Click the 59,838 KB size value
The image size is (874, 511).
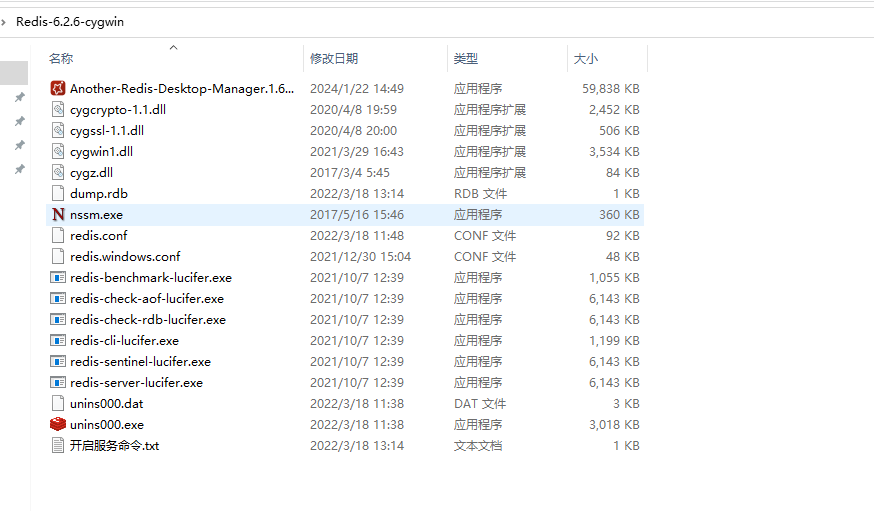coord(610,89)
